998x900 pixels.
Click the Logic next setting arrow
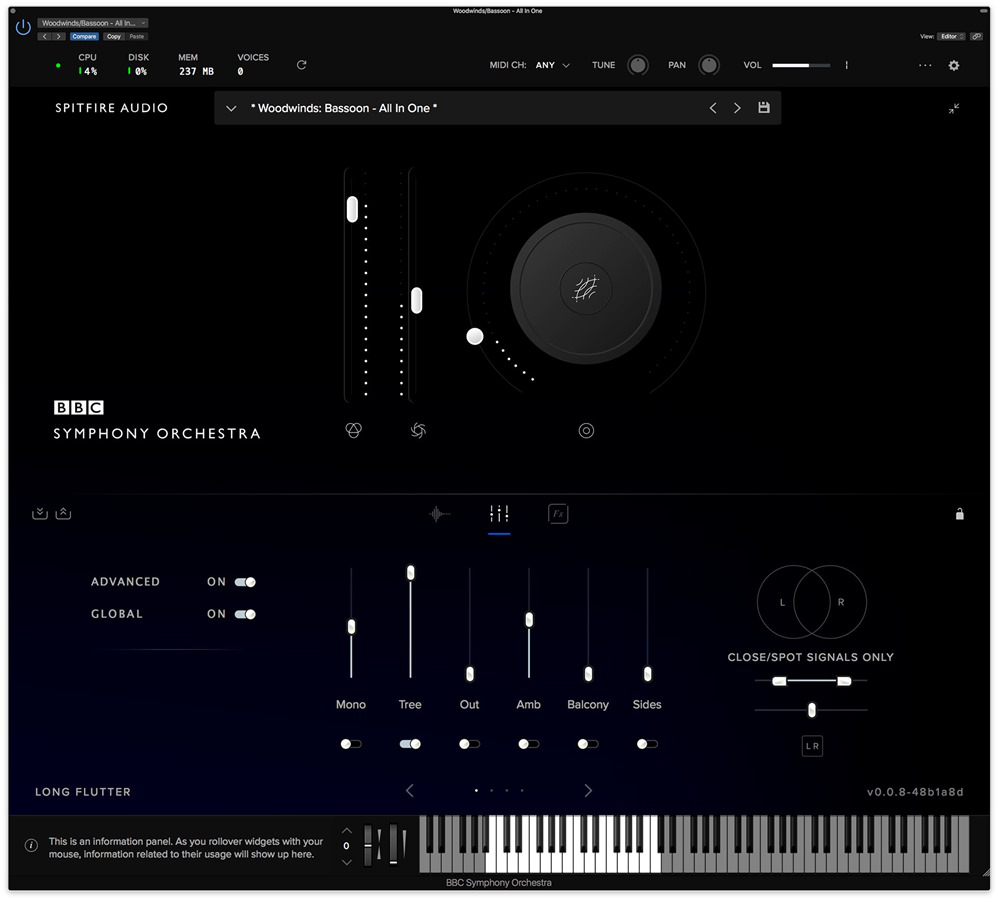click(x=59, y=36)
